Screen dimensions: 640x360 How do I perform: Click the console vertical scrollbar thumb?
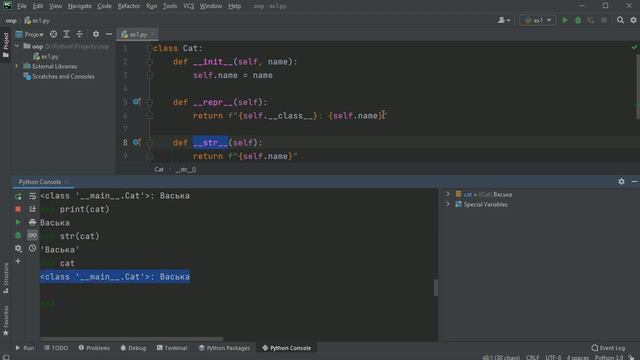(x=436, y=288)
